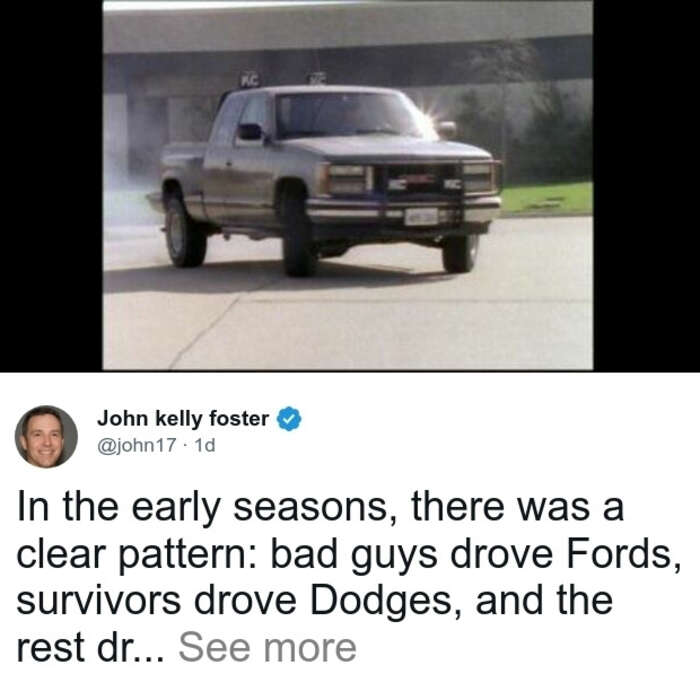Image resolution: width=700 pixels, height=700 pixels.
Task: Click the truck's front grille in image
Action: click(417, 181)
